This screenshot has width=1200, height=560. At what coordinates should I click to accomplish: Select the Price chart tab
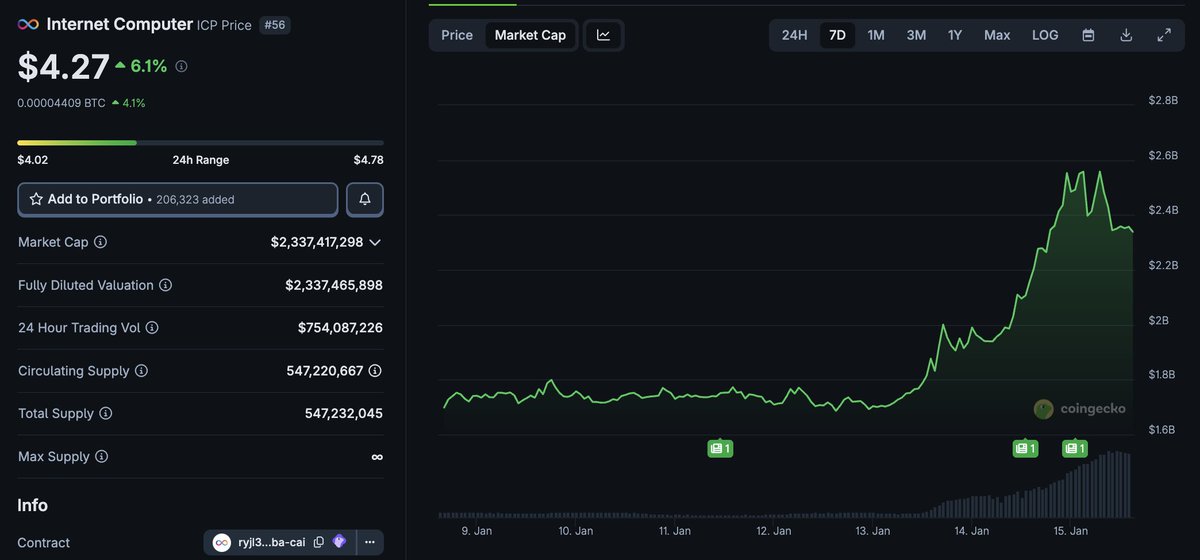(457, 35)
